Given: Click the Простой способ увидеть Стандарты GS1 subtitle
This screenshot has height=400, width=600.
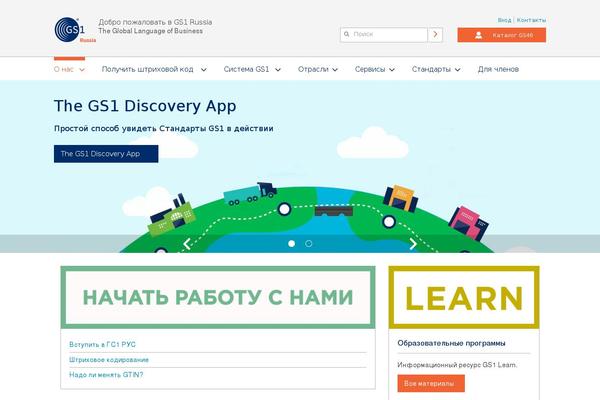Looking at the screenshot, I should tap(164, 129).
